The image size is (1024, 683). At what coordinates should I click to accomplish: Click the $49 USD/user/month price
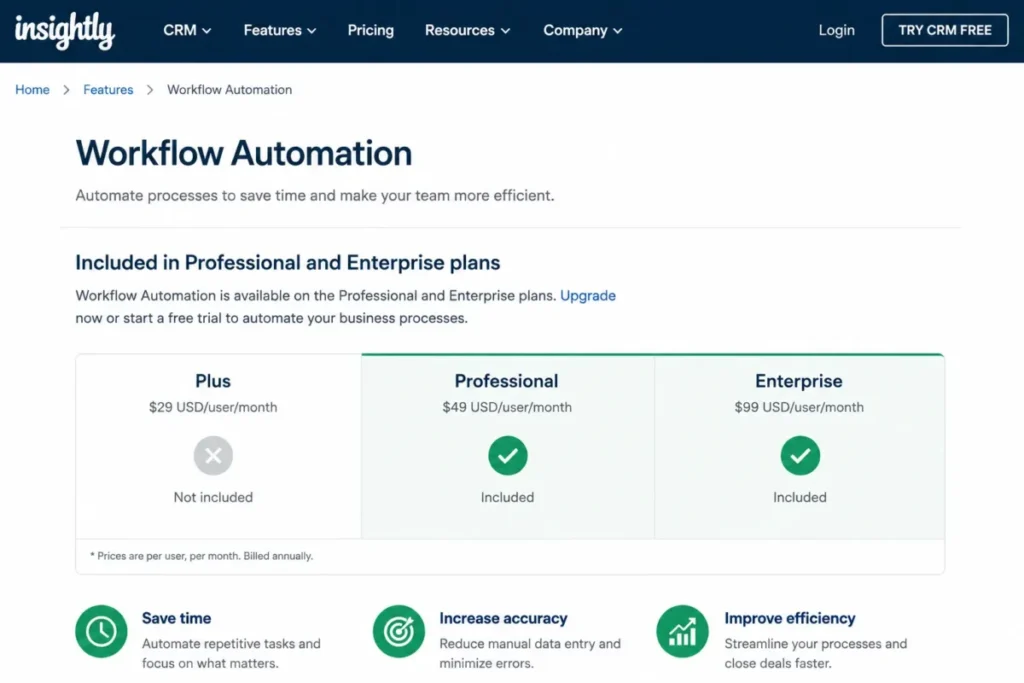tap(507, 407)
